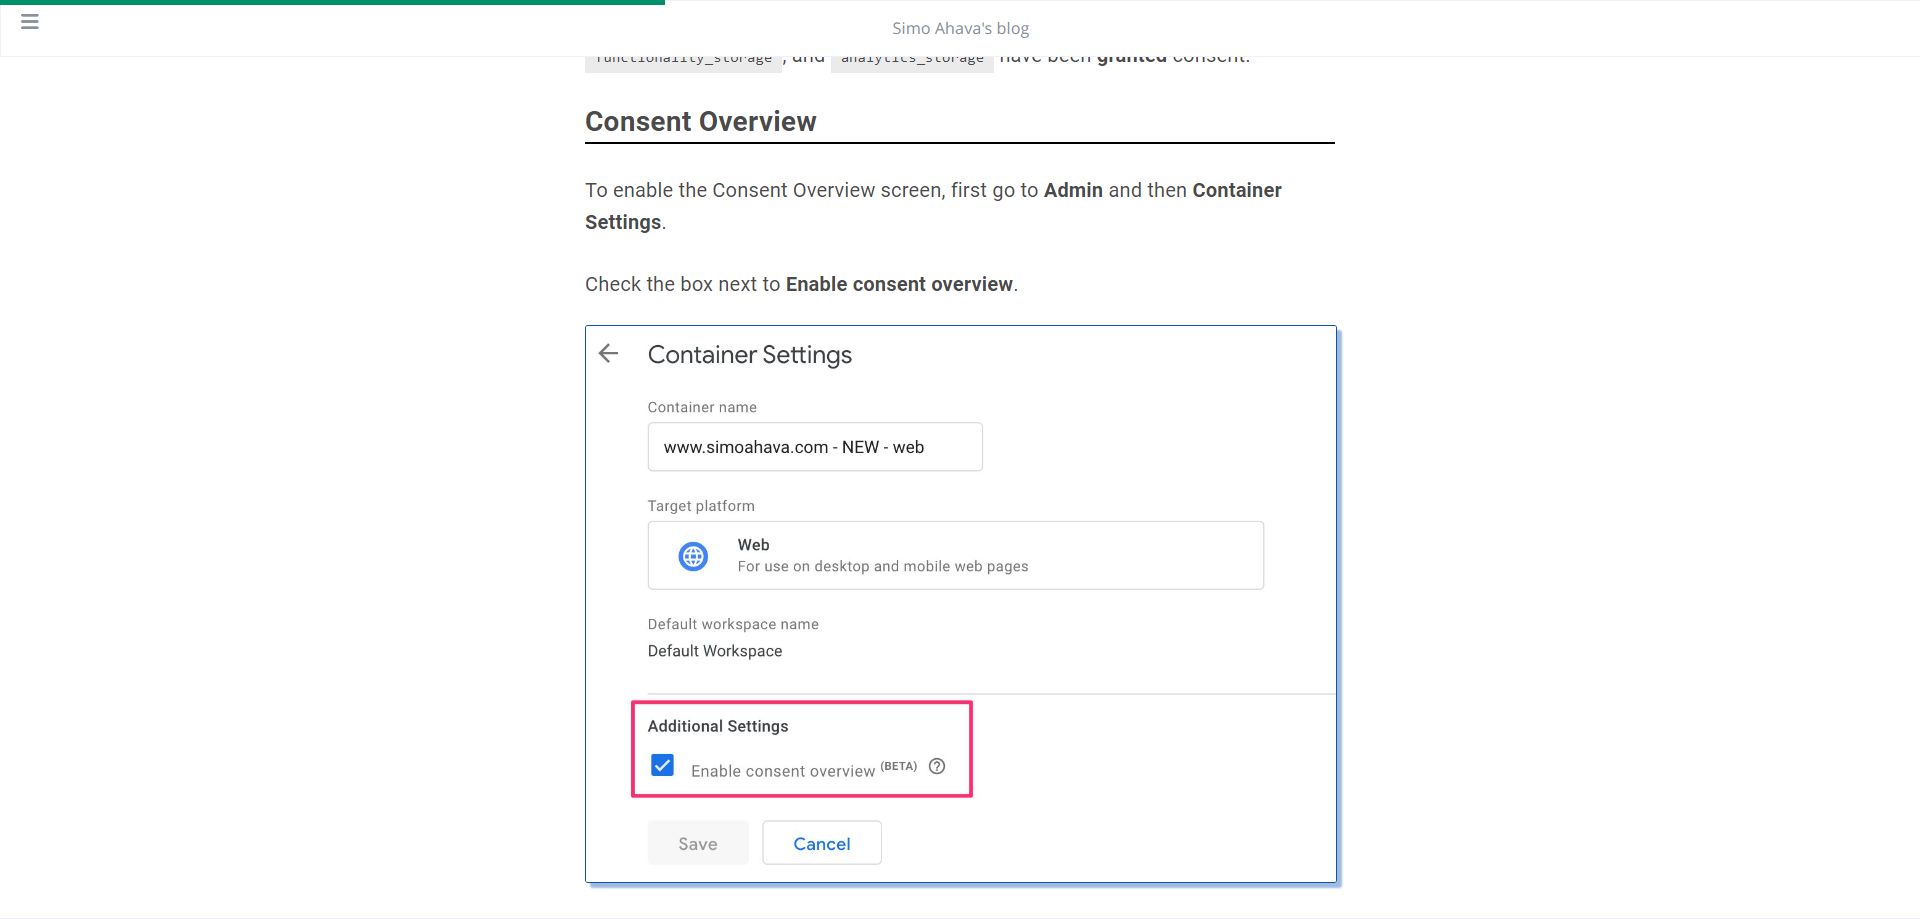
Task: Click the Simo Ahava's blog title
Action: pos(960,28)
